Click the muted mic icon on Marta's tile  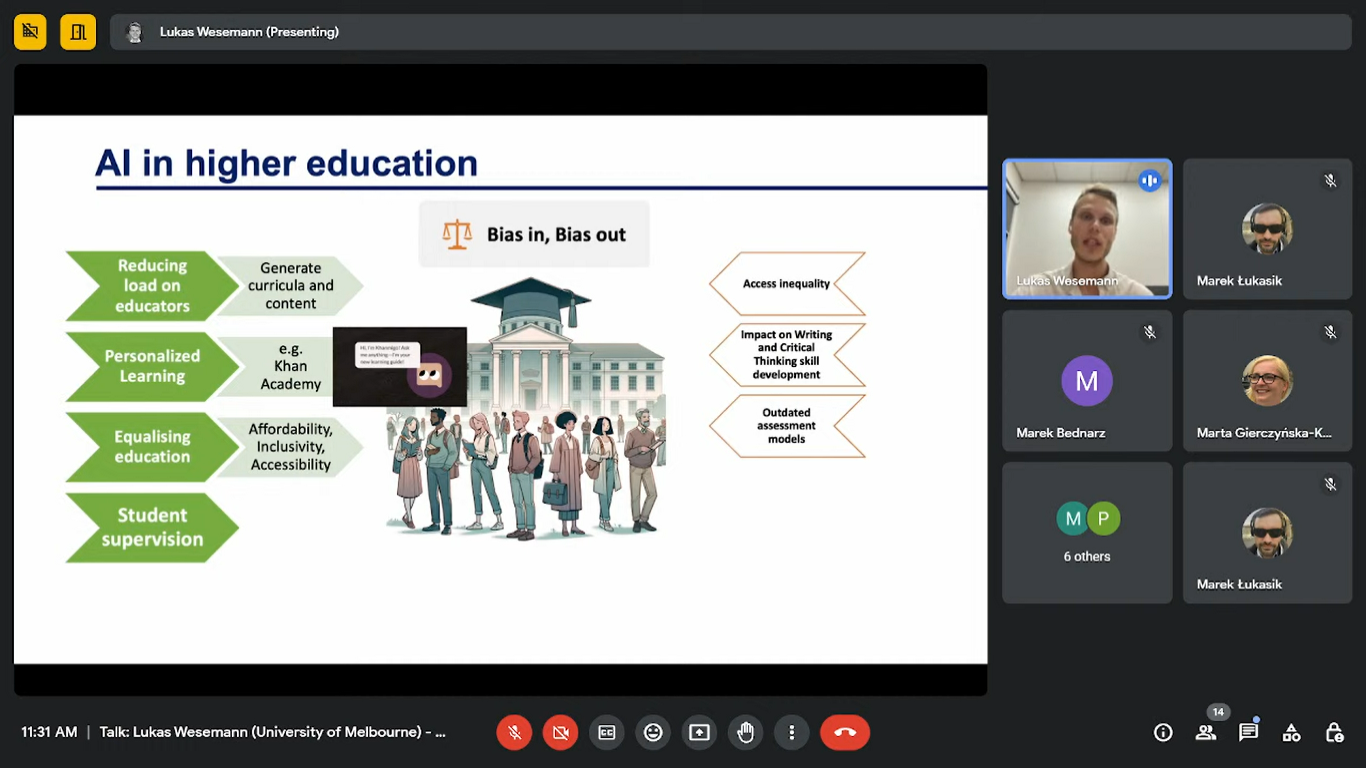(x=1330, y=332)
